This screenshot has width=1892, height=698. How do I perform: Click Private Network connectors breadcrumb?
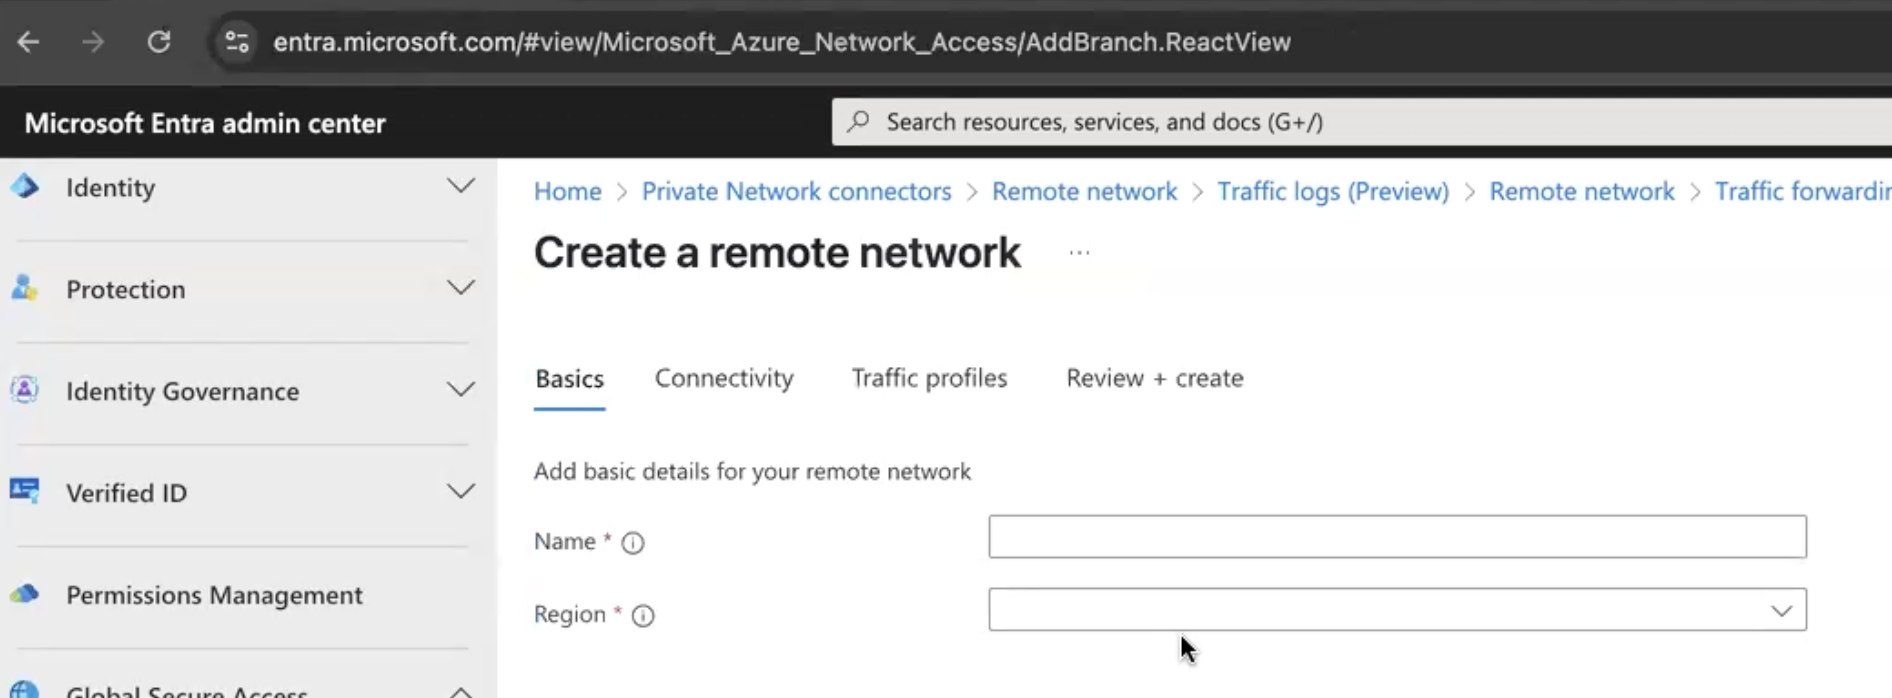[796, 191]
